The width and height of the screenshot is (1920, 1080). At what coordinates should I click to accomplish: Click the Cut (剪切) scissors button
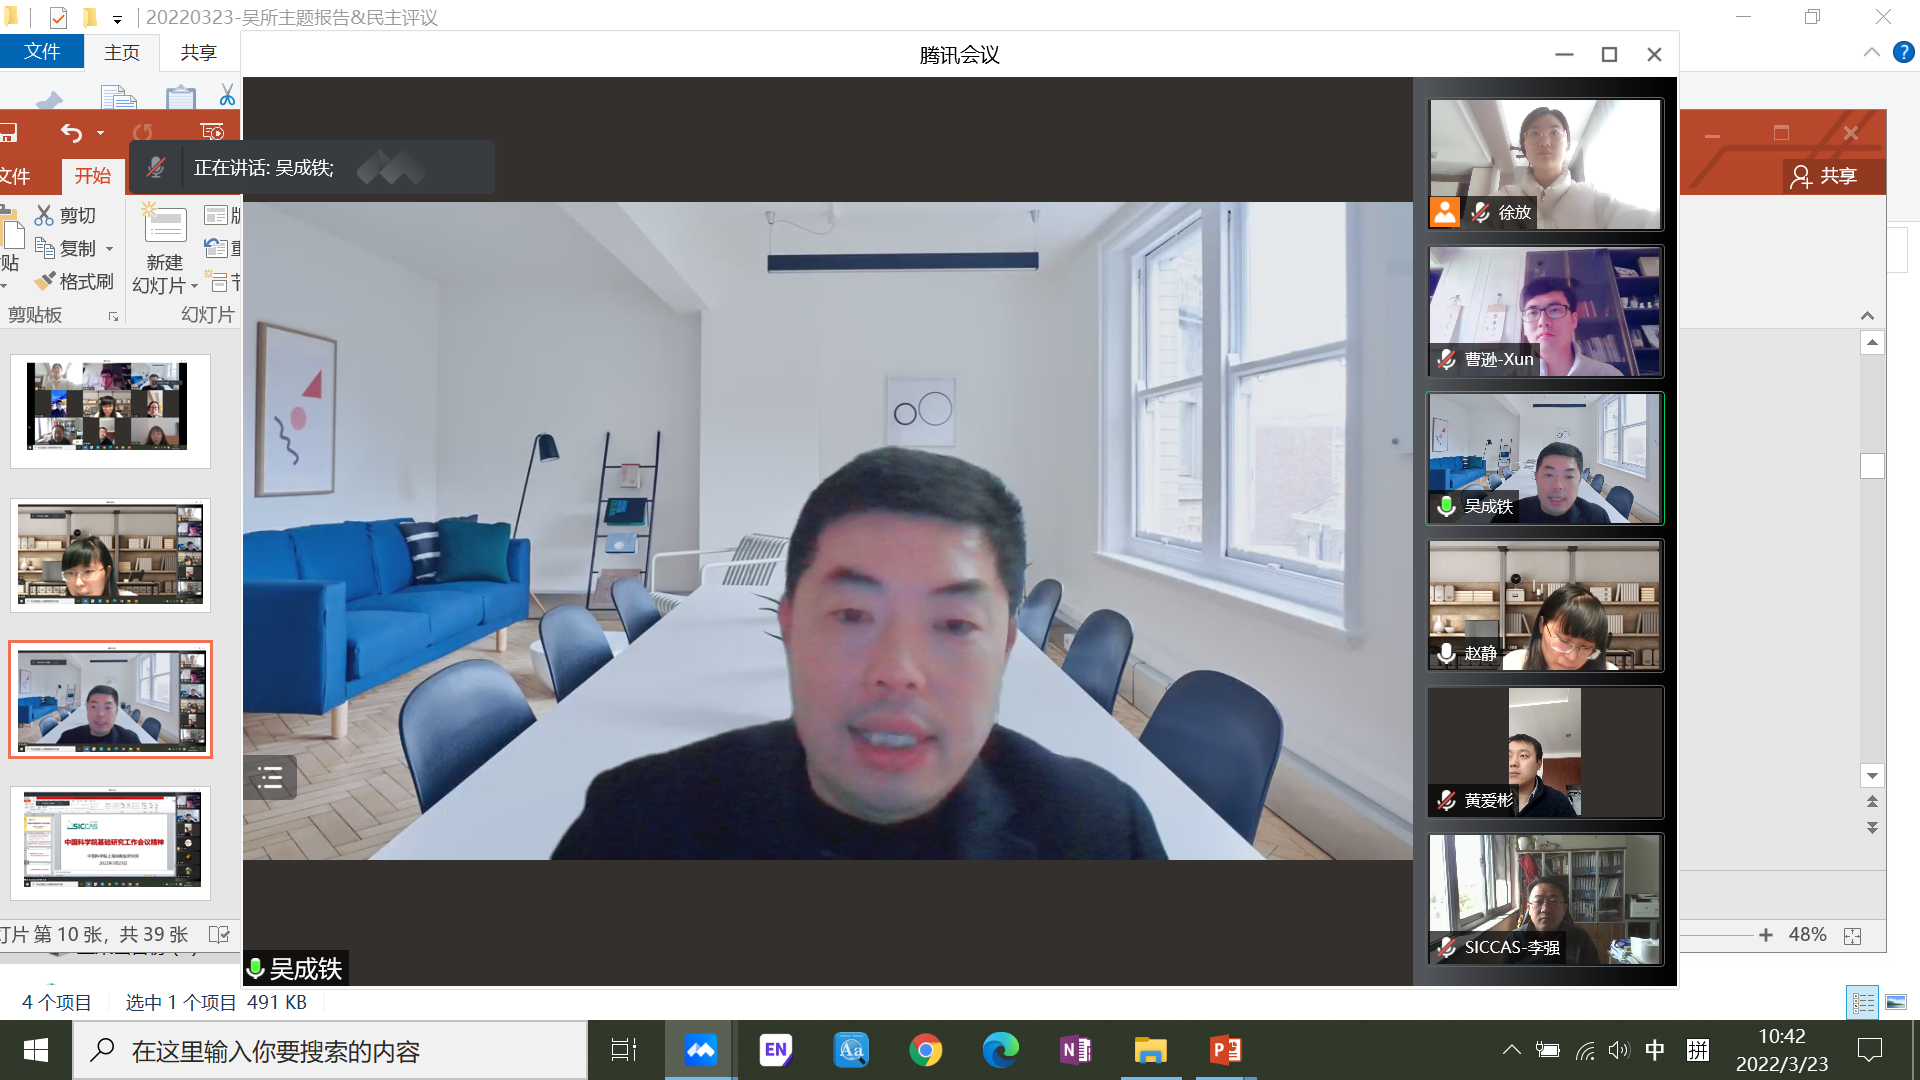click(66, 215)
